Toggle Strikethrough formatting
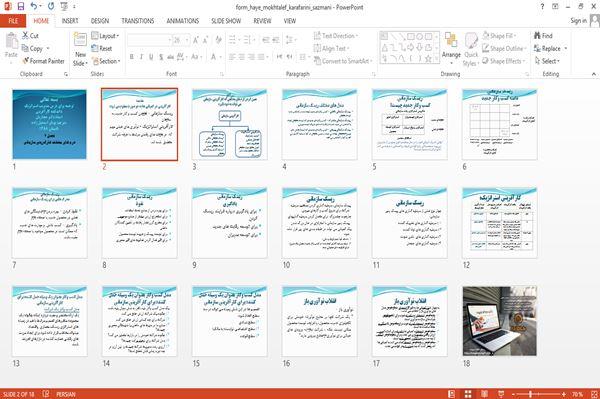600x399 pixels. tap(171, 57)
